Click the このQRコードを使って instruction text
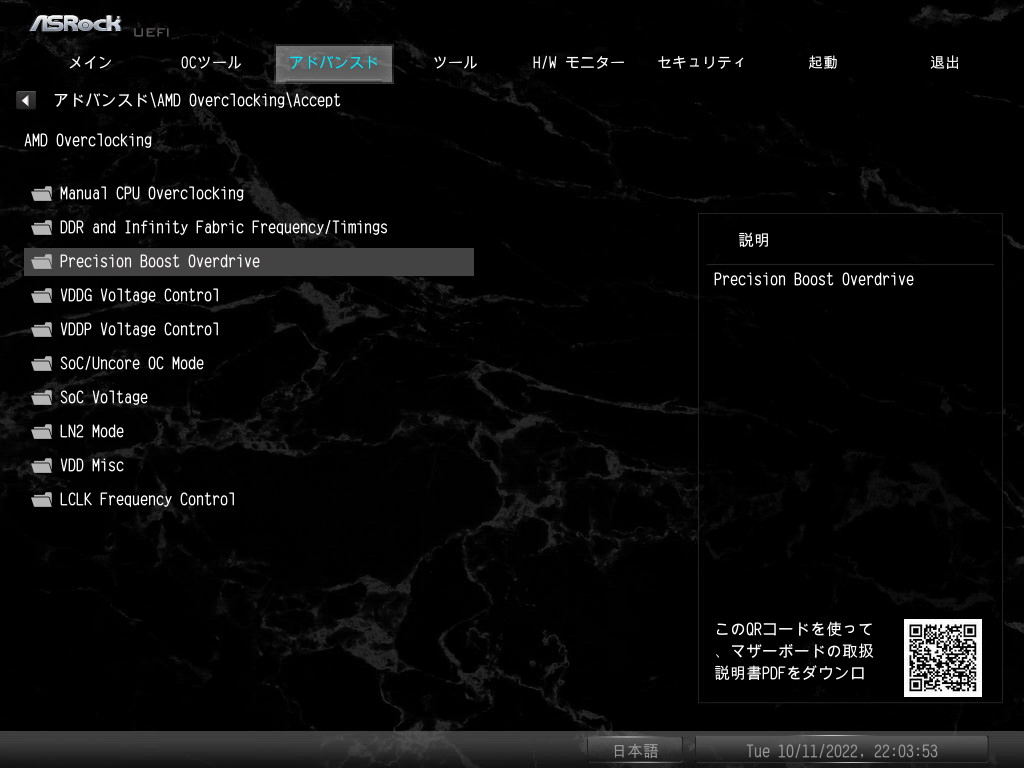This screenshot has height=768, width=1024. [x=794, y=651]
